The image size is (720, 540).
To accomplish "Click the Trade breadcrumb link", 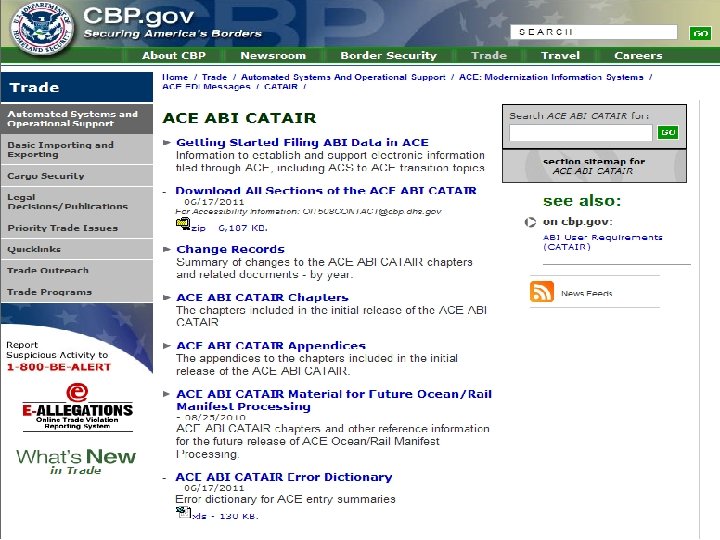I will pyautogui.click(x=214, y=77).
